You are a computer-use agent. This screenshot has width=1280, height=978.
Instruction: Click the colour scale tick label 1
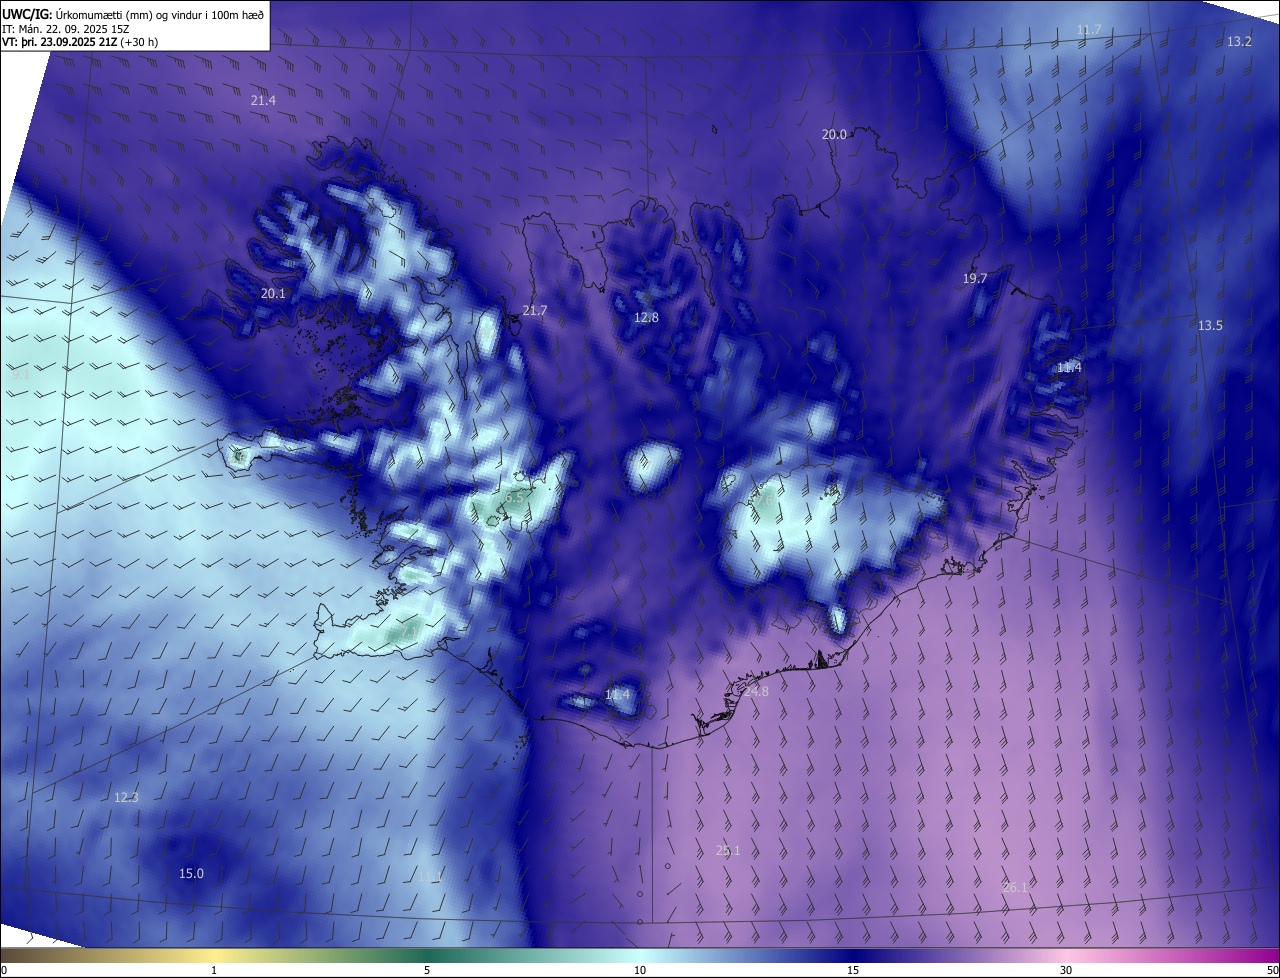214,970
